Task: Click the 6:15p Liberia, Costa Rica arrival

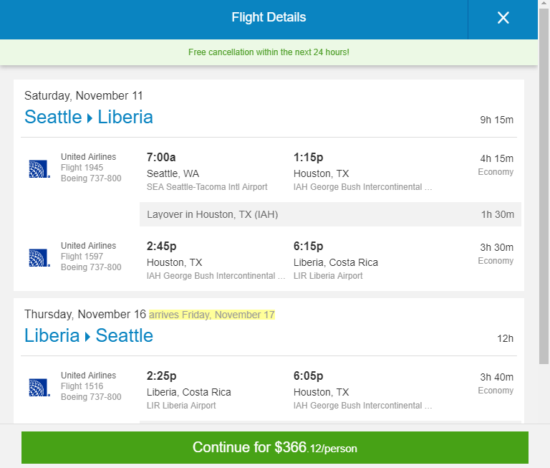Action: [x=308, y=246]
